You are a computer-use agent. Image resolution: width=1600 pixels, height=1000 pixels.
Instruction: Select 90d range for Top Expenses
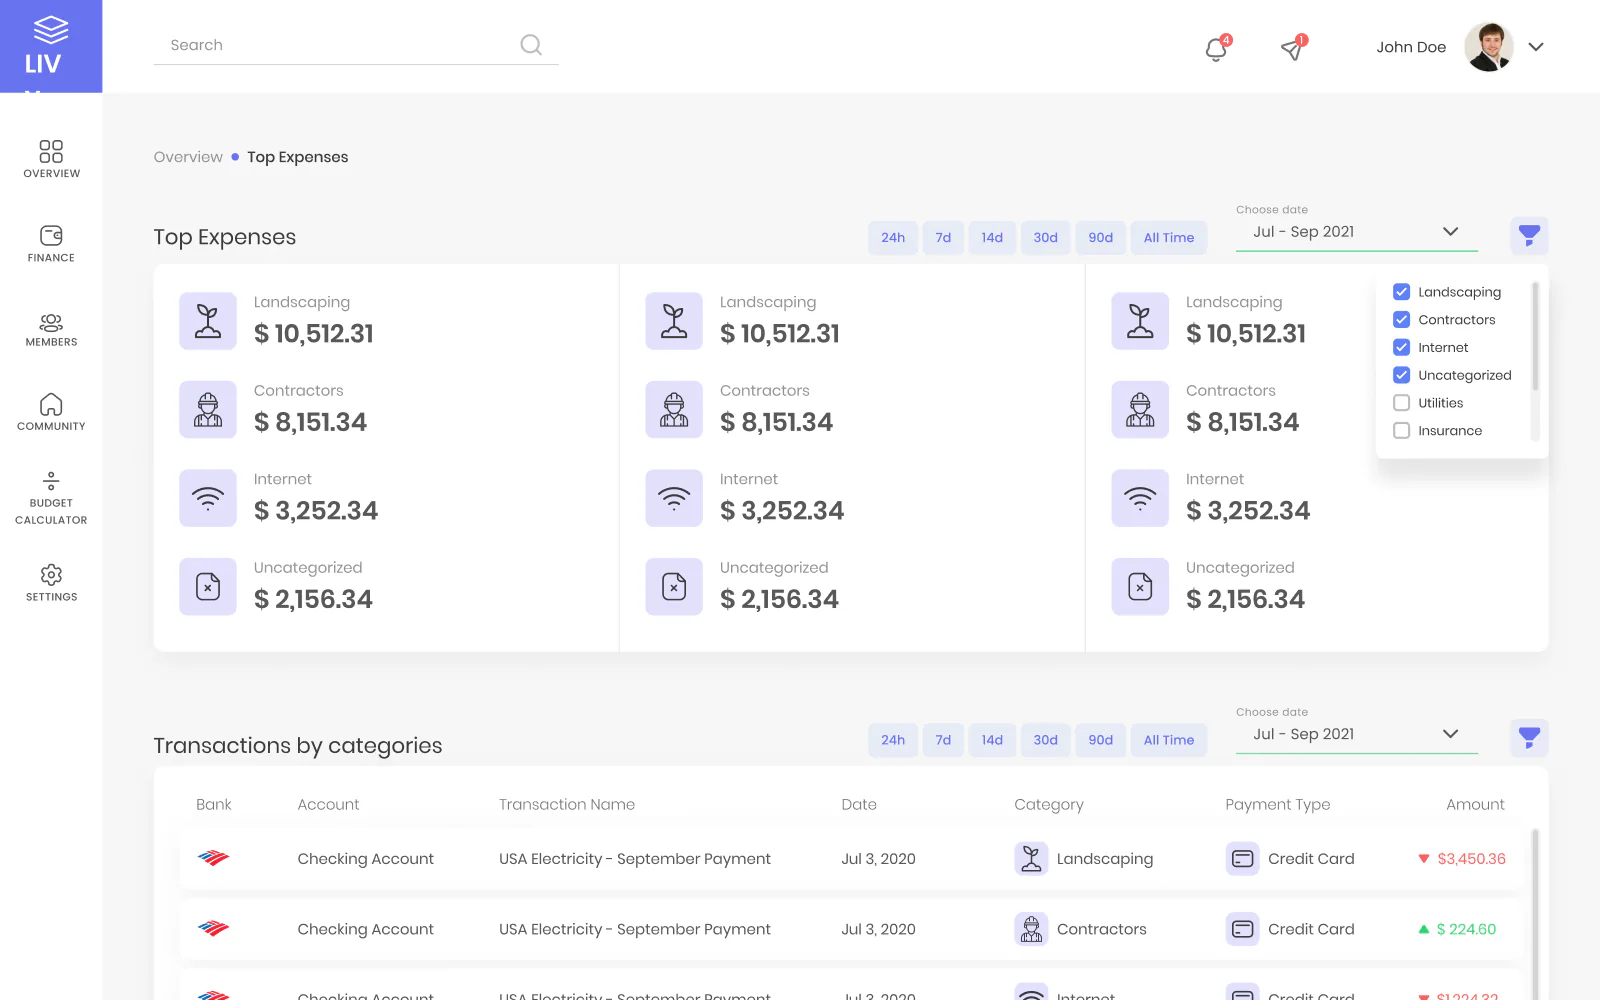click(x=1100, y=237)
